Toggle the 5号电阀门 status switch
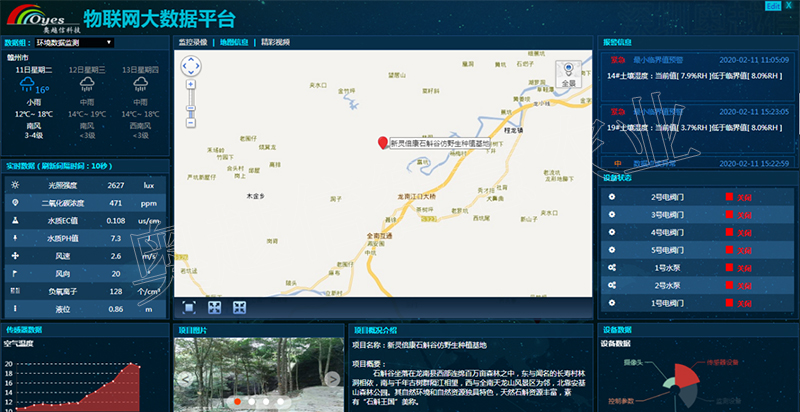The width and height of the screenshot is (800, 412). [730, 250]
